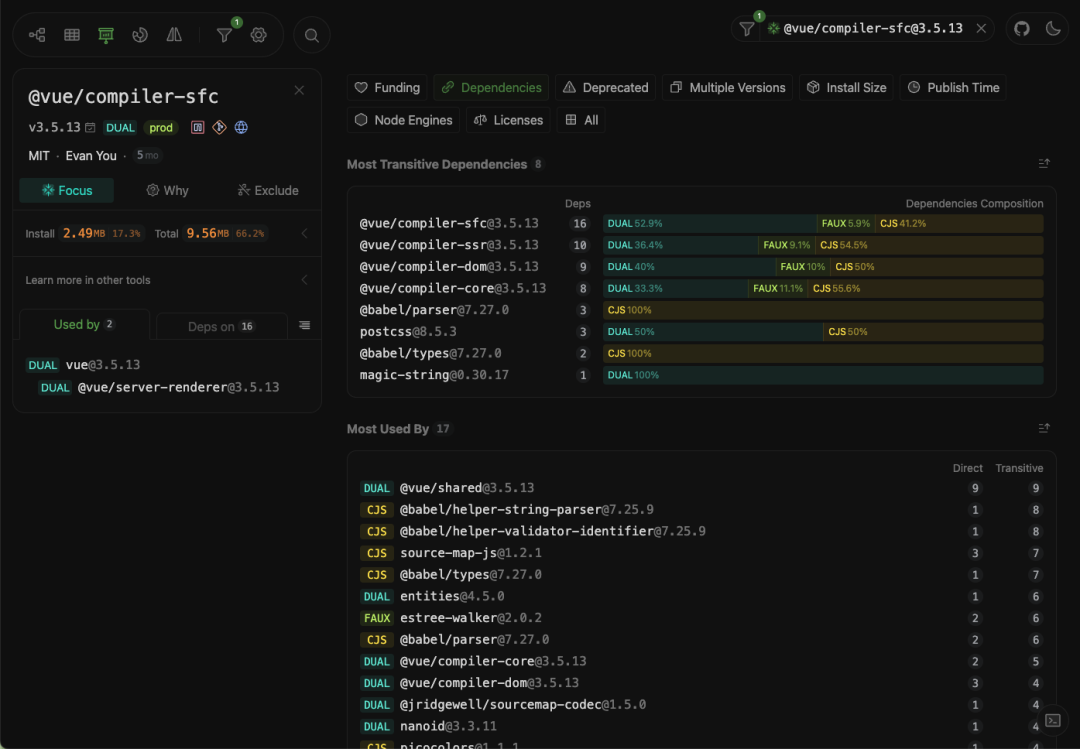Remove the @vue/compiler-sfc@3.5.13 filter chip
The height and width of the screenshot is (749, 1080).
coord(981,28)
